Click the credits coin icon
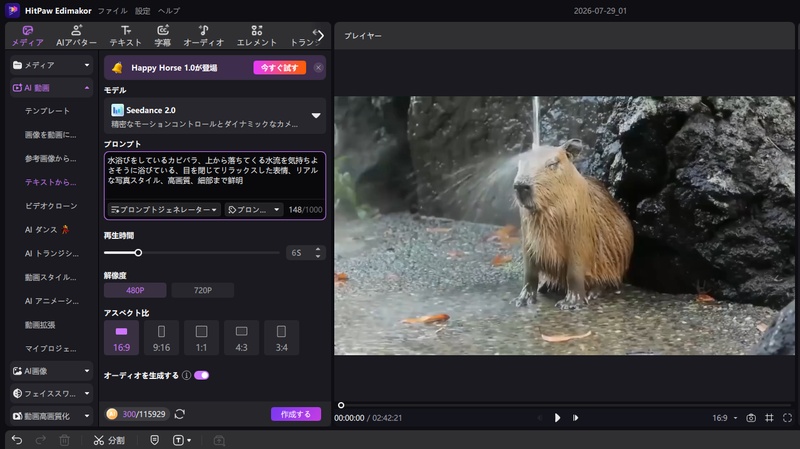The image size is (800, 449). tap(112, 414)
